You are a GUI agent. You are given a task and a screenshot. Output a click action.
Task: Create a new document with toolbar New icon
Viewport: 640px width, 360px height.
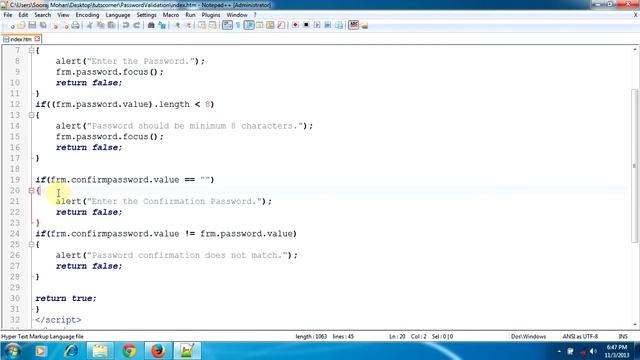click(12, 25)
